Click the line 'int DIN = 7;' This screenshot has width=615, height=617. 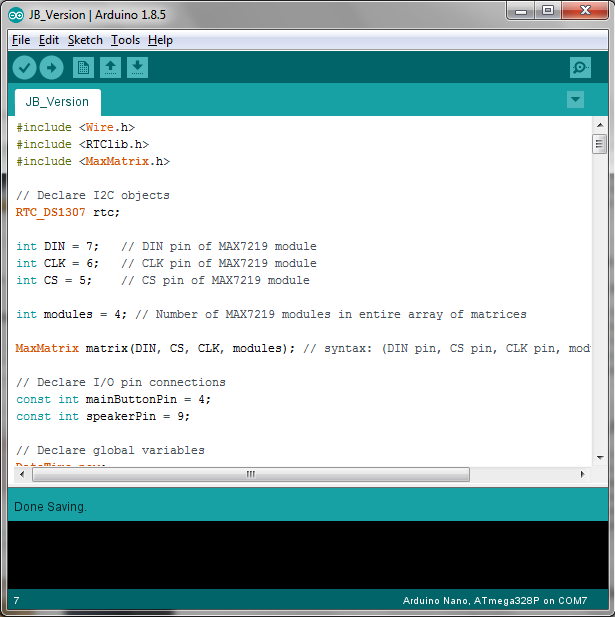click(x=57, y=246)
